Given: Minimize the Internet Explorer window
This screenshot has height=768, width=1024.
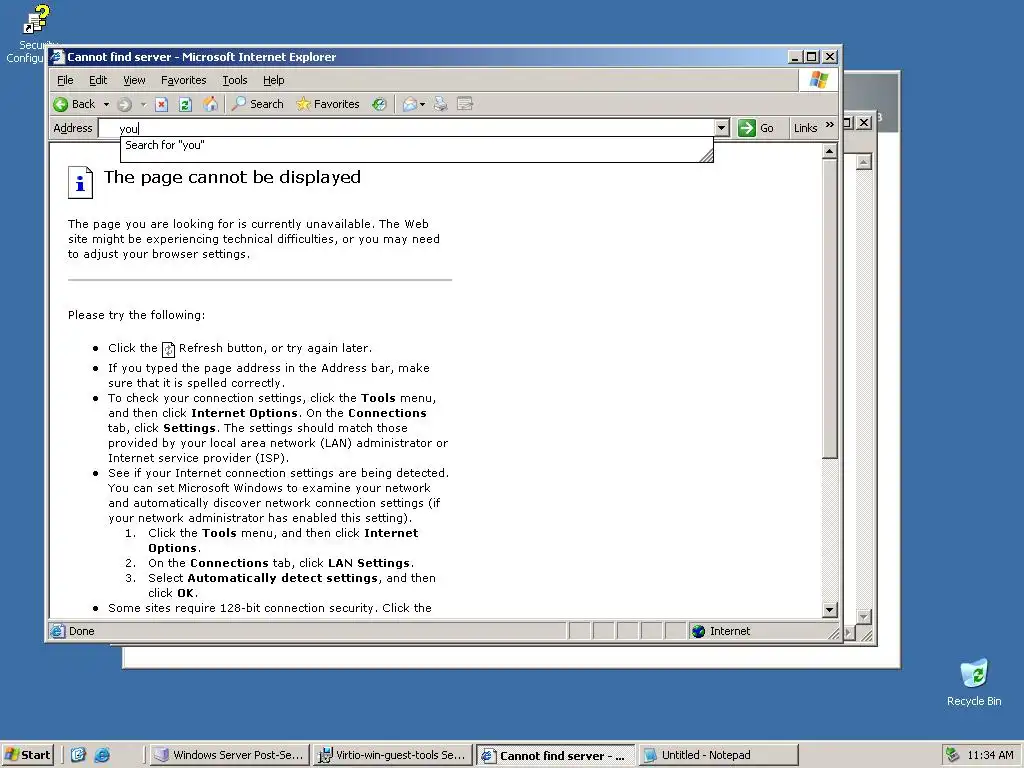Looking at the screenshot, I should [x=794, y=57].
